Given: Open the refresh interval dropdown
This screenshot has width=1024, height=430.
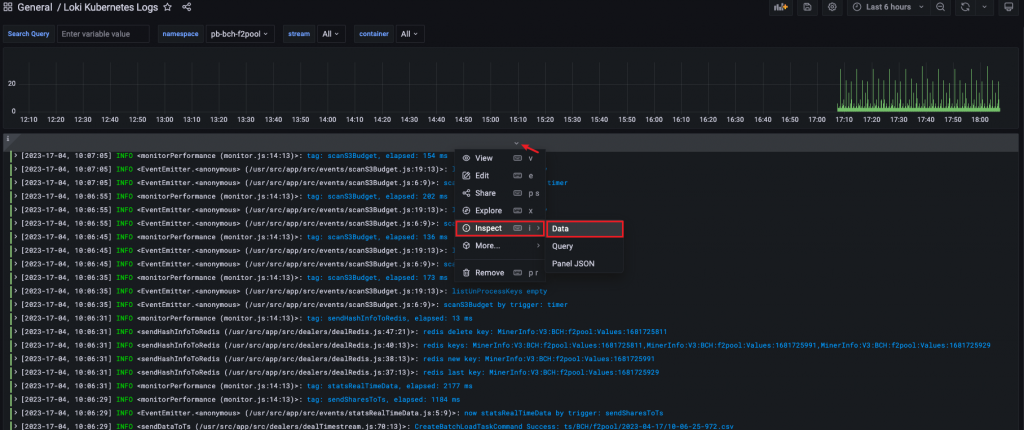Looking at the screenshot, I should pos(984,7).
